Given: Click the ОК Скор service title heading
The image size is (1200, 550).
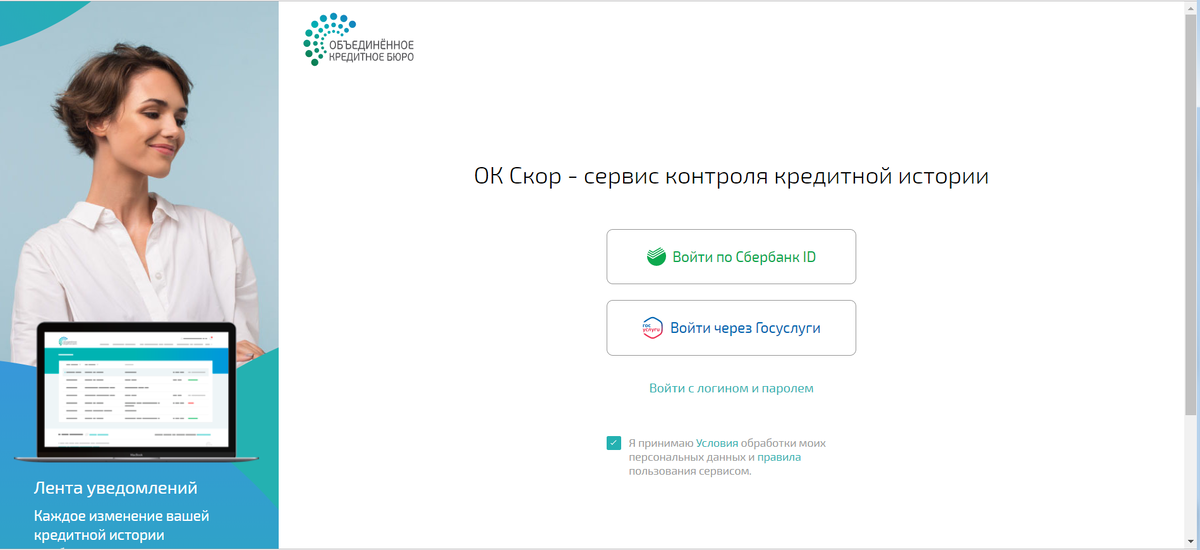Looking at the screenshot, I should coord(731,177).
